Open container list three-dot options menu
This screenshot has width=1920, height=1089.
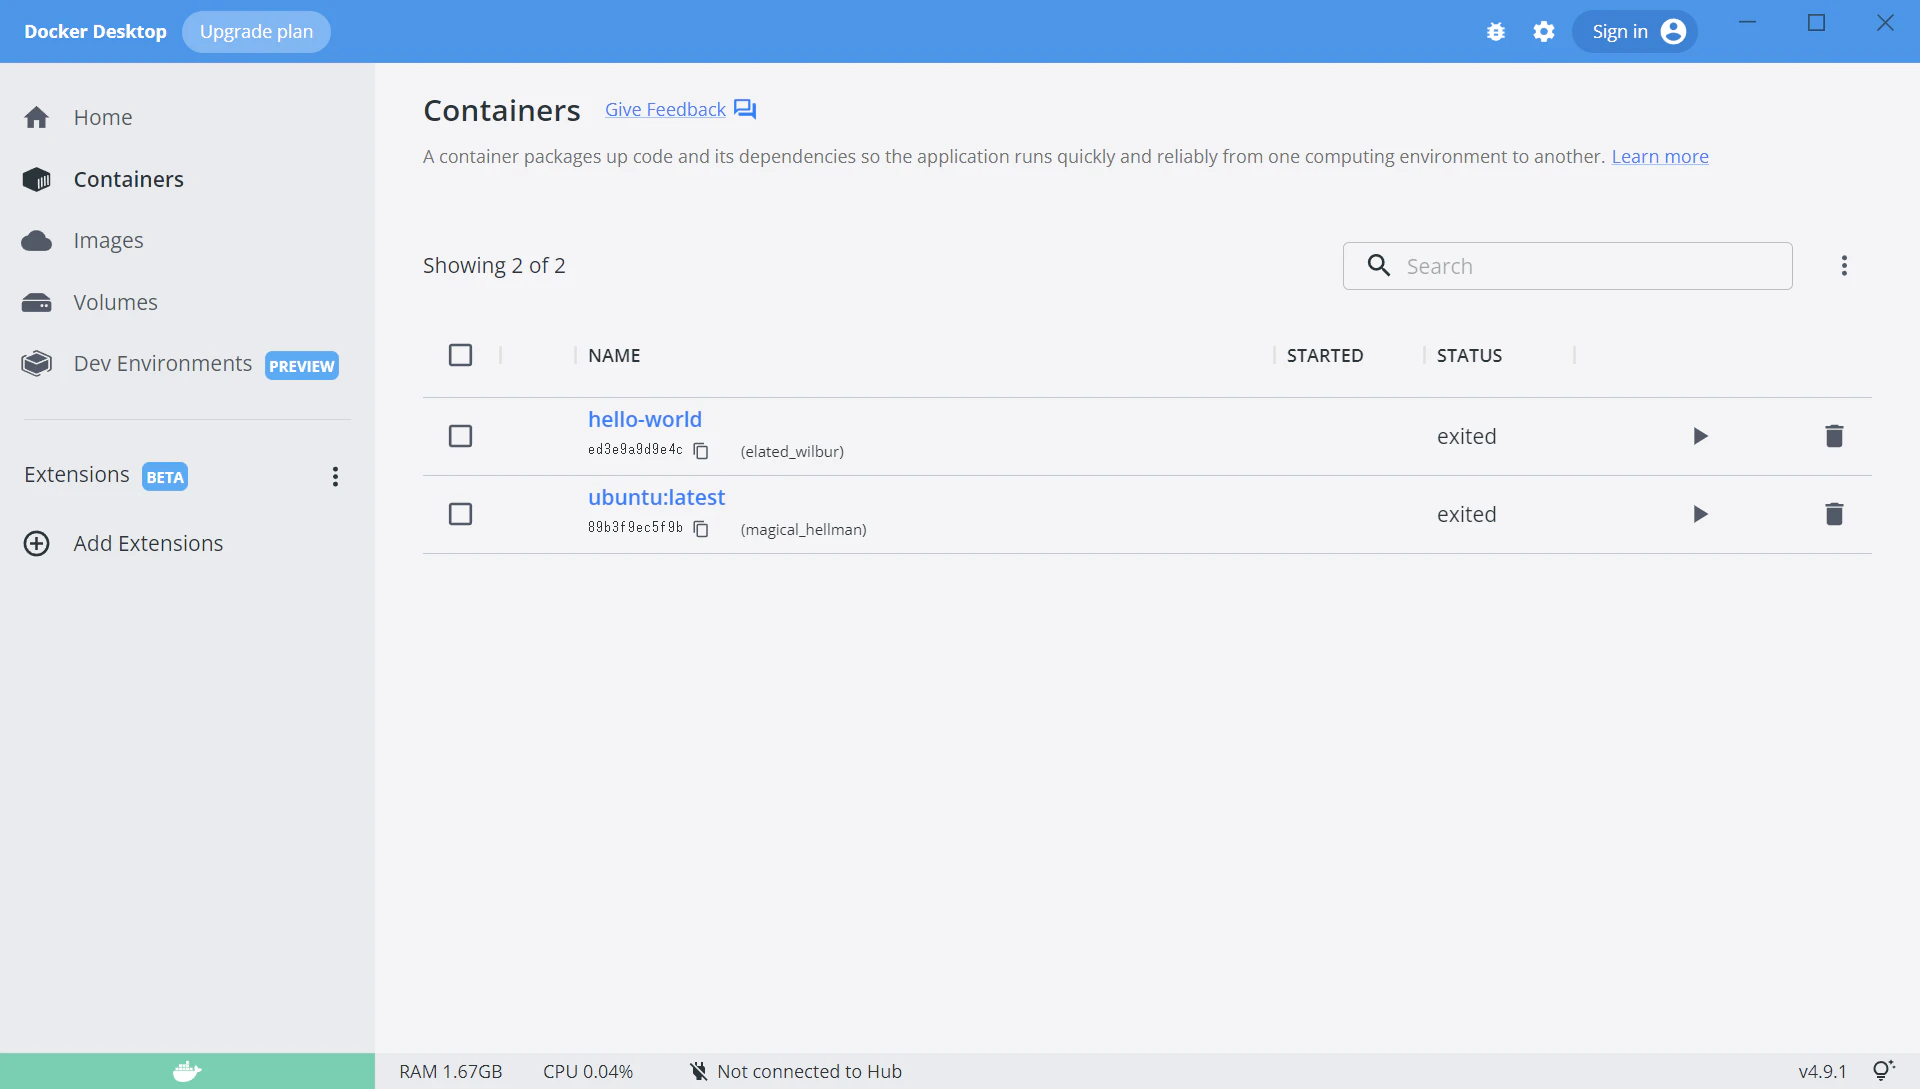[x=1844, y=266]
